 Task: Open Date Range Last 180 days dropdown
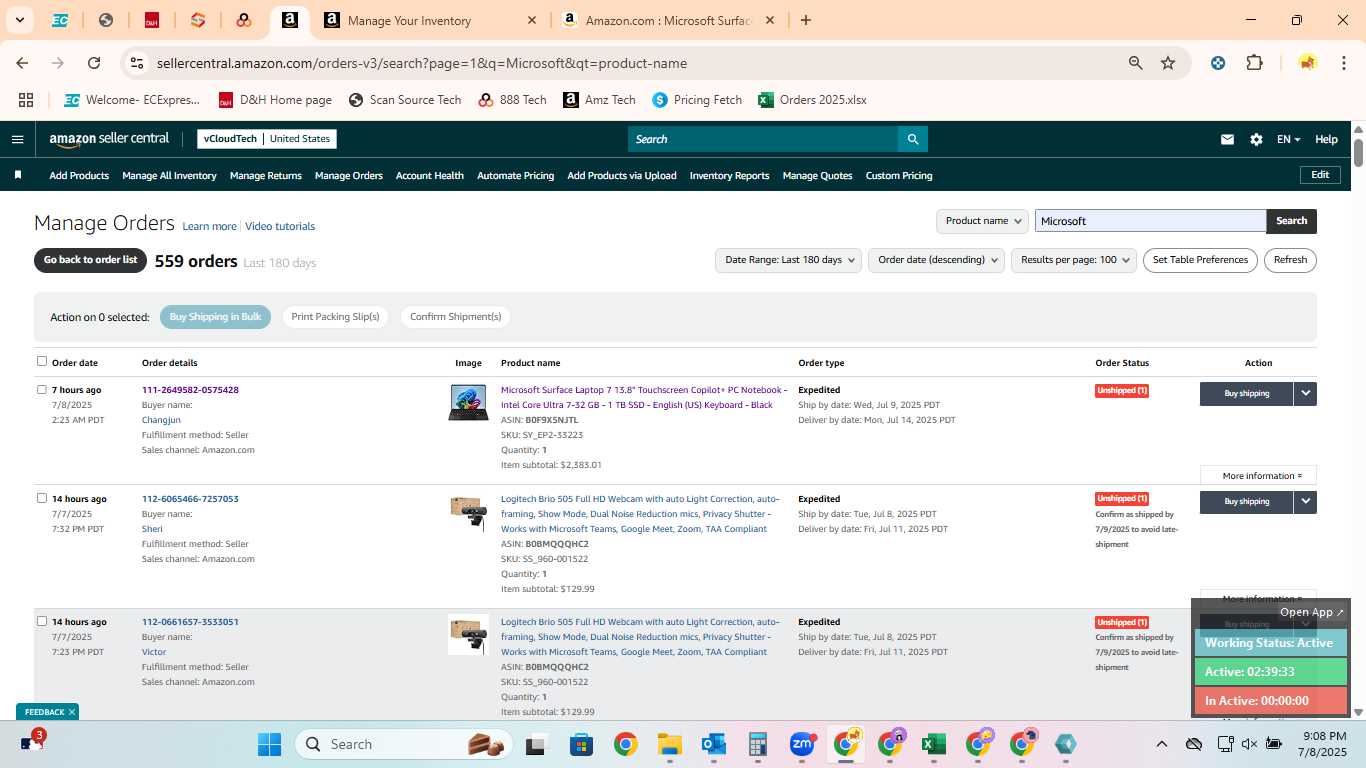coord(789,260)
